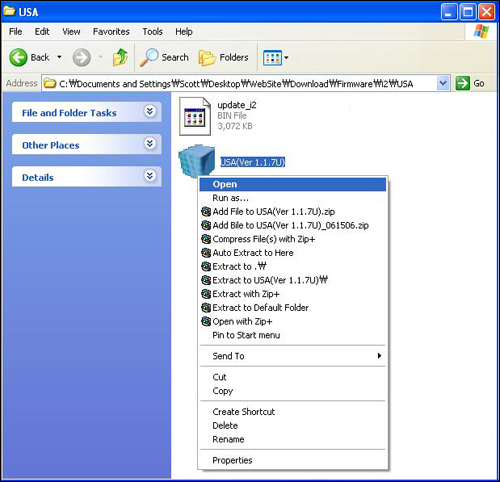The width and height of the screenshot is (500, 482).
Task: Open the Back history dropdown arrow
Action: point(59,57)
